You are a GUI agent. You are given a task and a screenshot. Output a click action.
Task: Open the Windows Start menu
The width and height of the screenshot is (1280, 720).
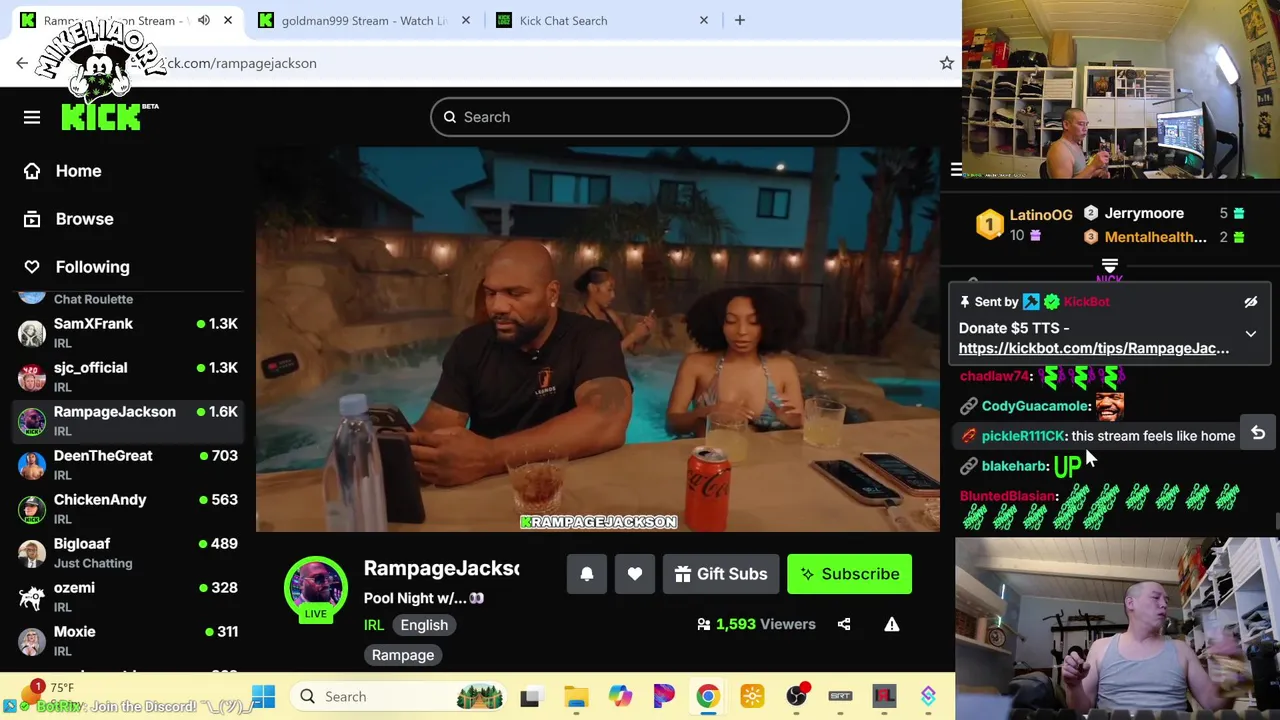click(x=263, y=696)
